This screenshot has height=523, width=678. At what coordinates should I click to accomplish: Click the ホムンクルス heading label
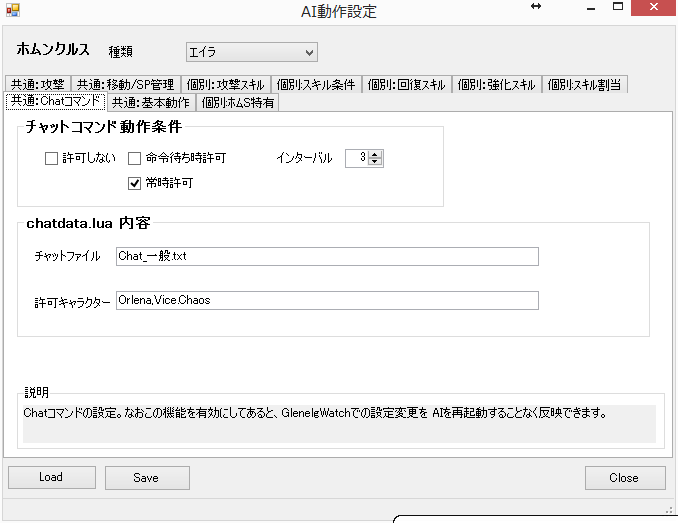53,49
